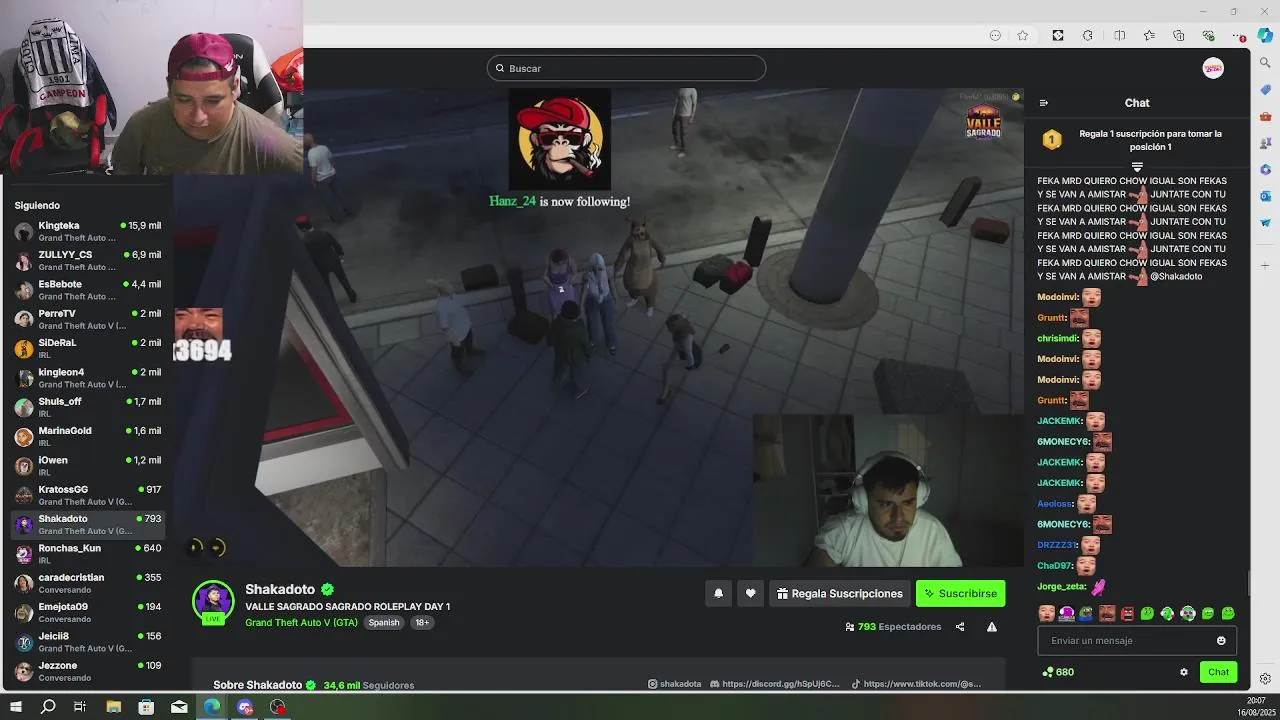Open the Shakadoto live avatar below the video

point(213,602)
